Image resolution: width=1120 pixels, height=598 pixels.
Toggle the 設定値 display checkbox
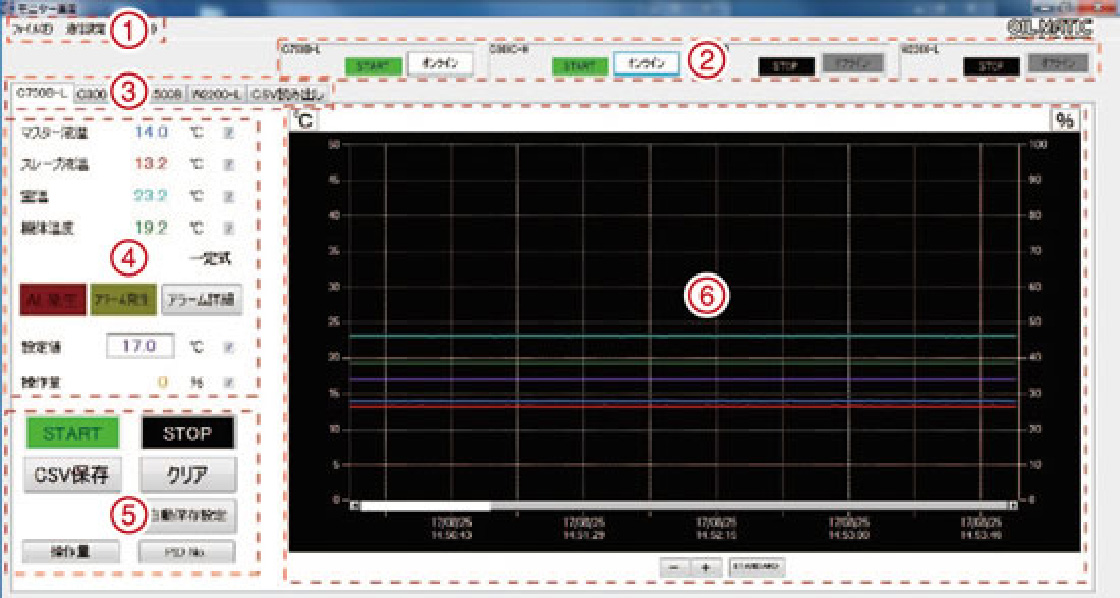coord(228,347)
